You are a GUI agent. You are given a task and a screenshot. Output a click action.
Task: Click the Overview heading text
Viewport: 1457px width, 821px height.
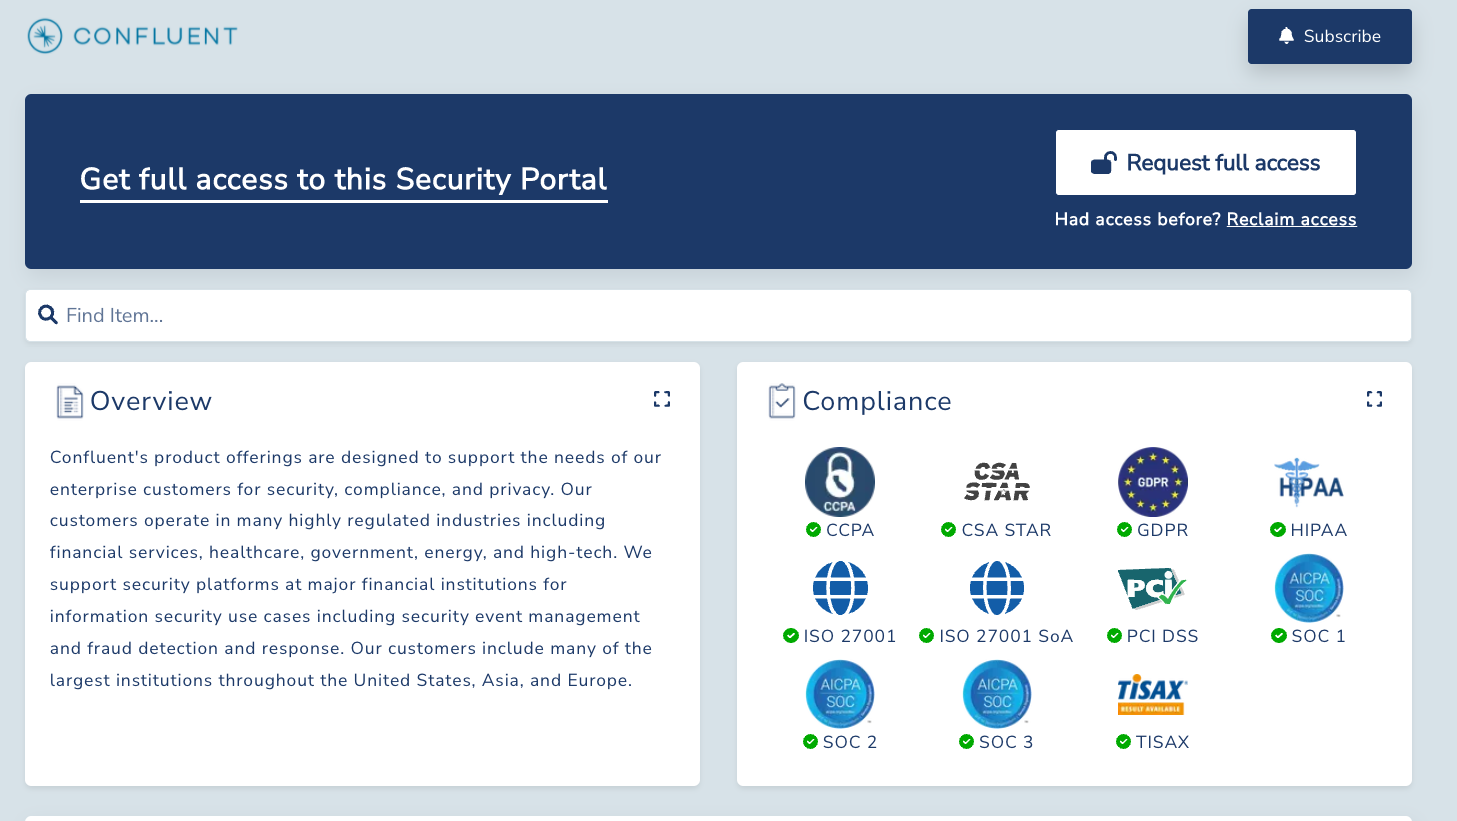point(151,401)
